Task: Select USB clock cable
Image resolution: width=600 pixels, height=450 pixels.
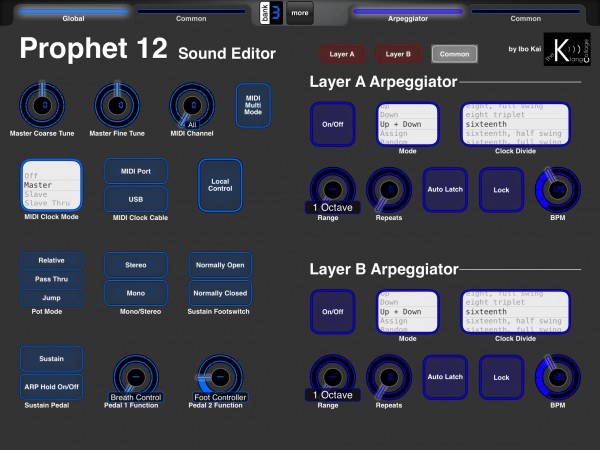Action: tap(136, 199)
